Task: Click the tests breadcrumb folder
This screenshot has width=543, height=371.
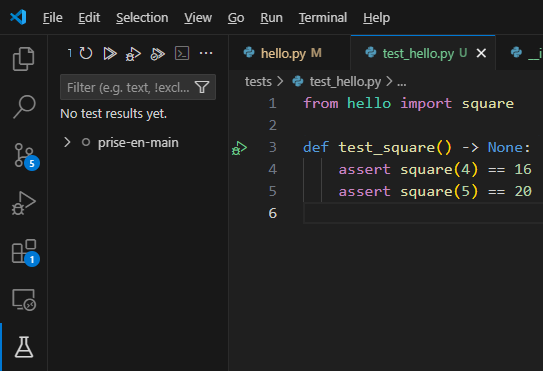Action: click(258, 82)
